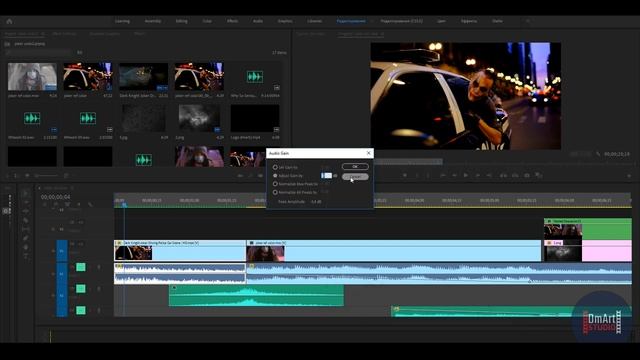This screenshot has width=640, height=360.
Task: Toggle timeline snap magnet icon
Action: 56,204
